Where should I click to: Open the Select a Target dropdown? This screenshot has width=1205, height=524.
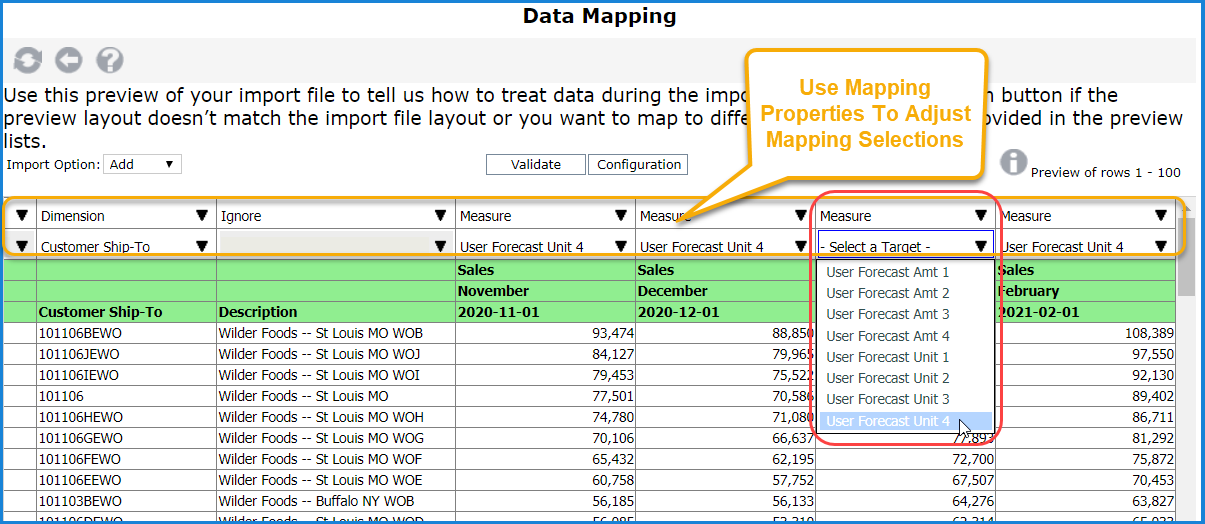coord(905,246)
